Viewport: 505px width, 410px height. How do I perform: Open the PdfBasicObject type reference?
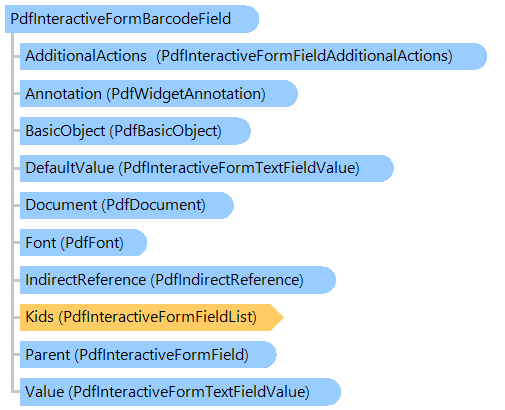pyautogui.click(x=165, y=131)
